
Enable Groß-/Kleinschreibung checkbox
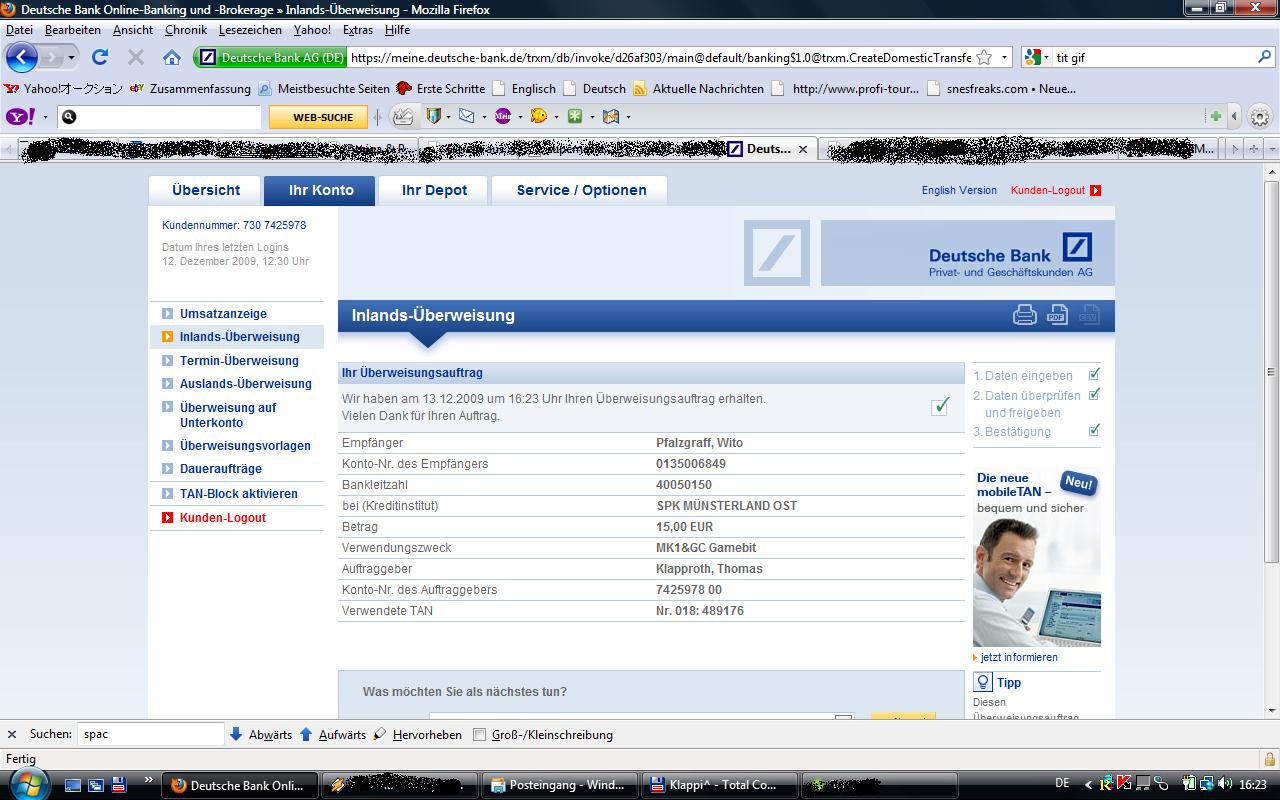(480, 734)
